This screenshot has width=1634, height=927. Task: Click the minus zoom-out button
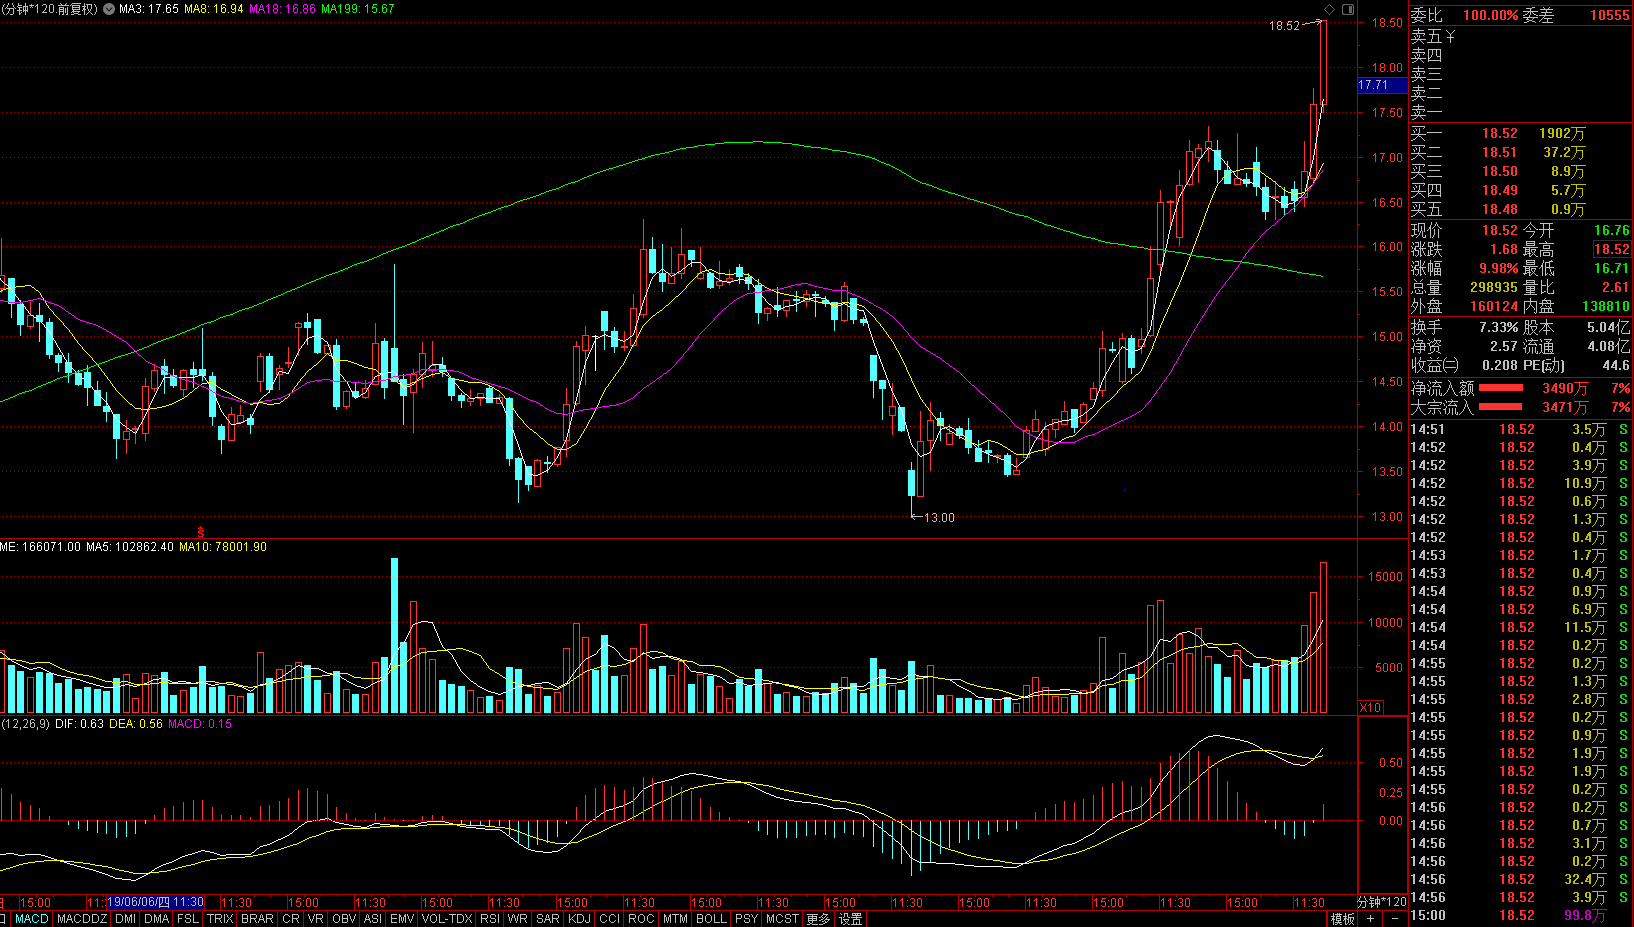1395,919
